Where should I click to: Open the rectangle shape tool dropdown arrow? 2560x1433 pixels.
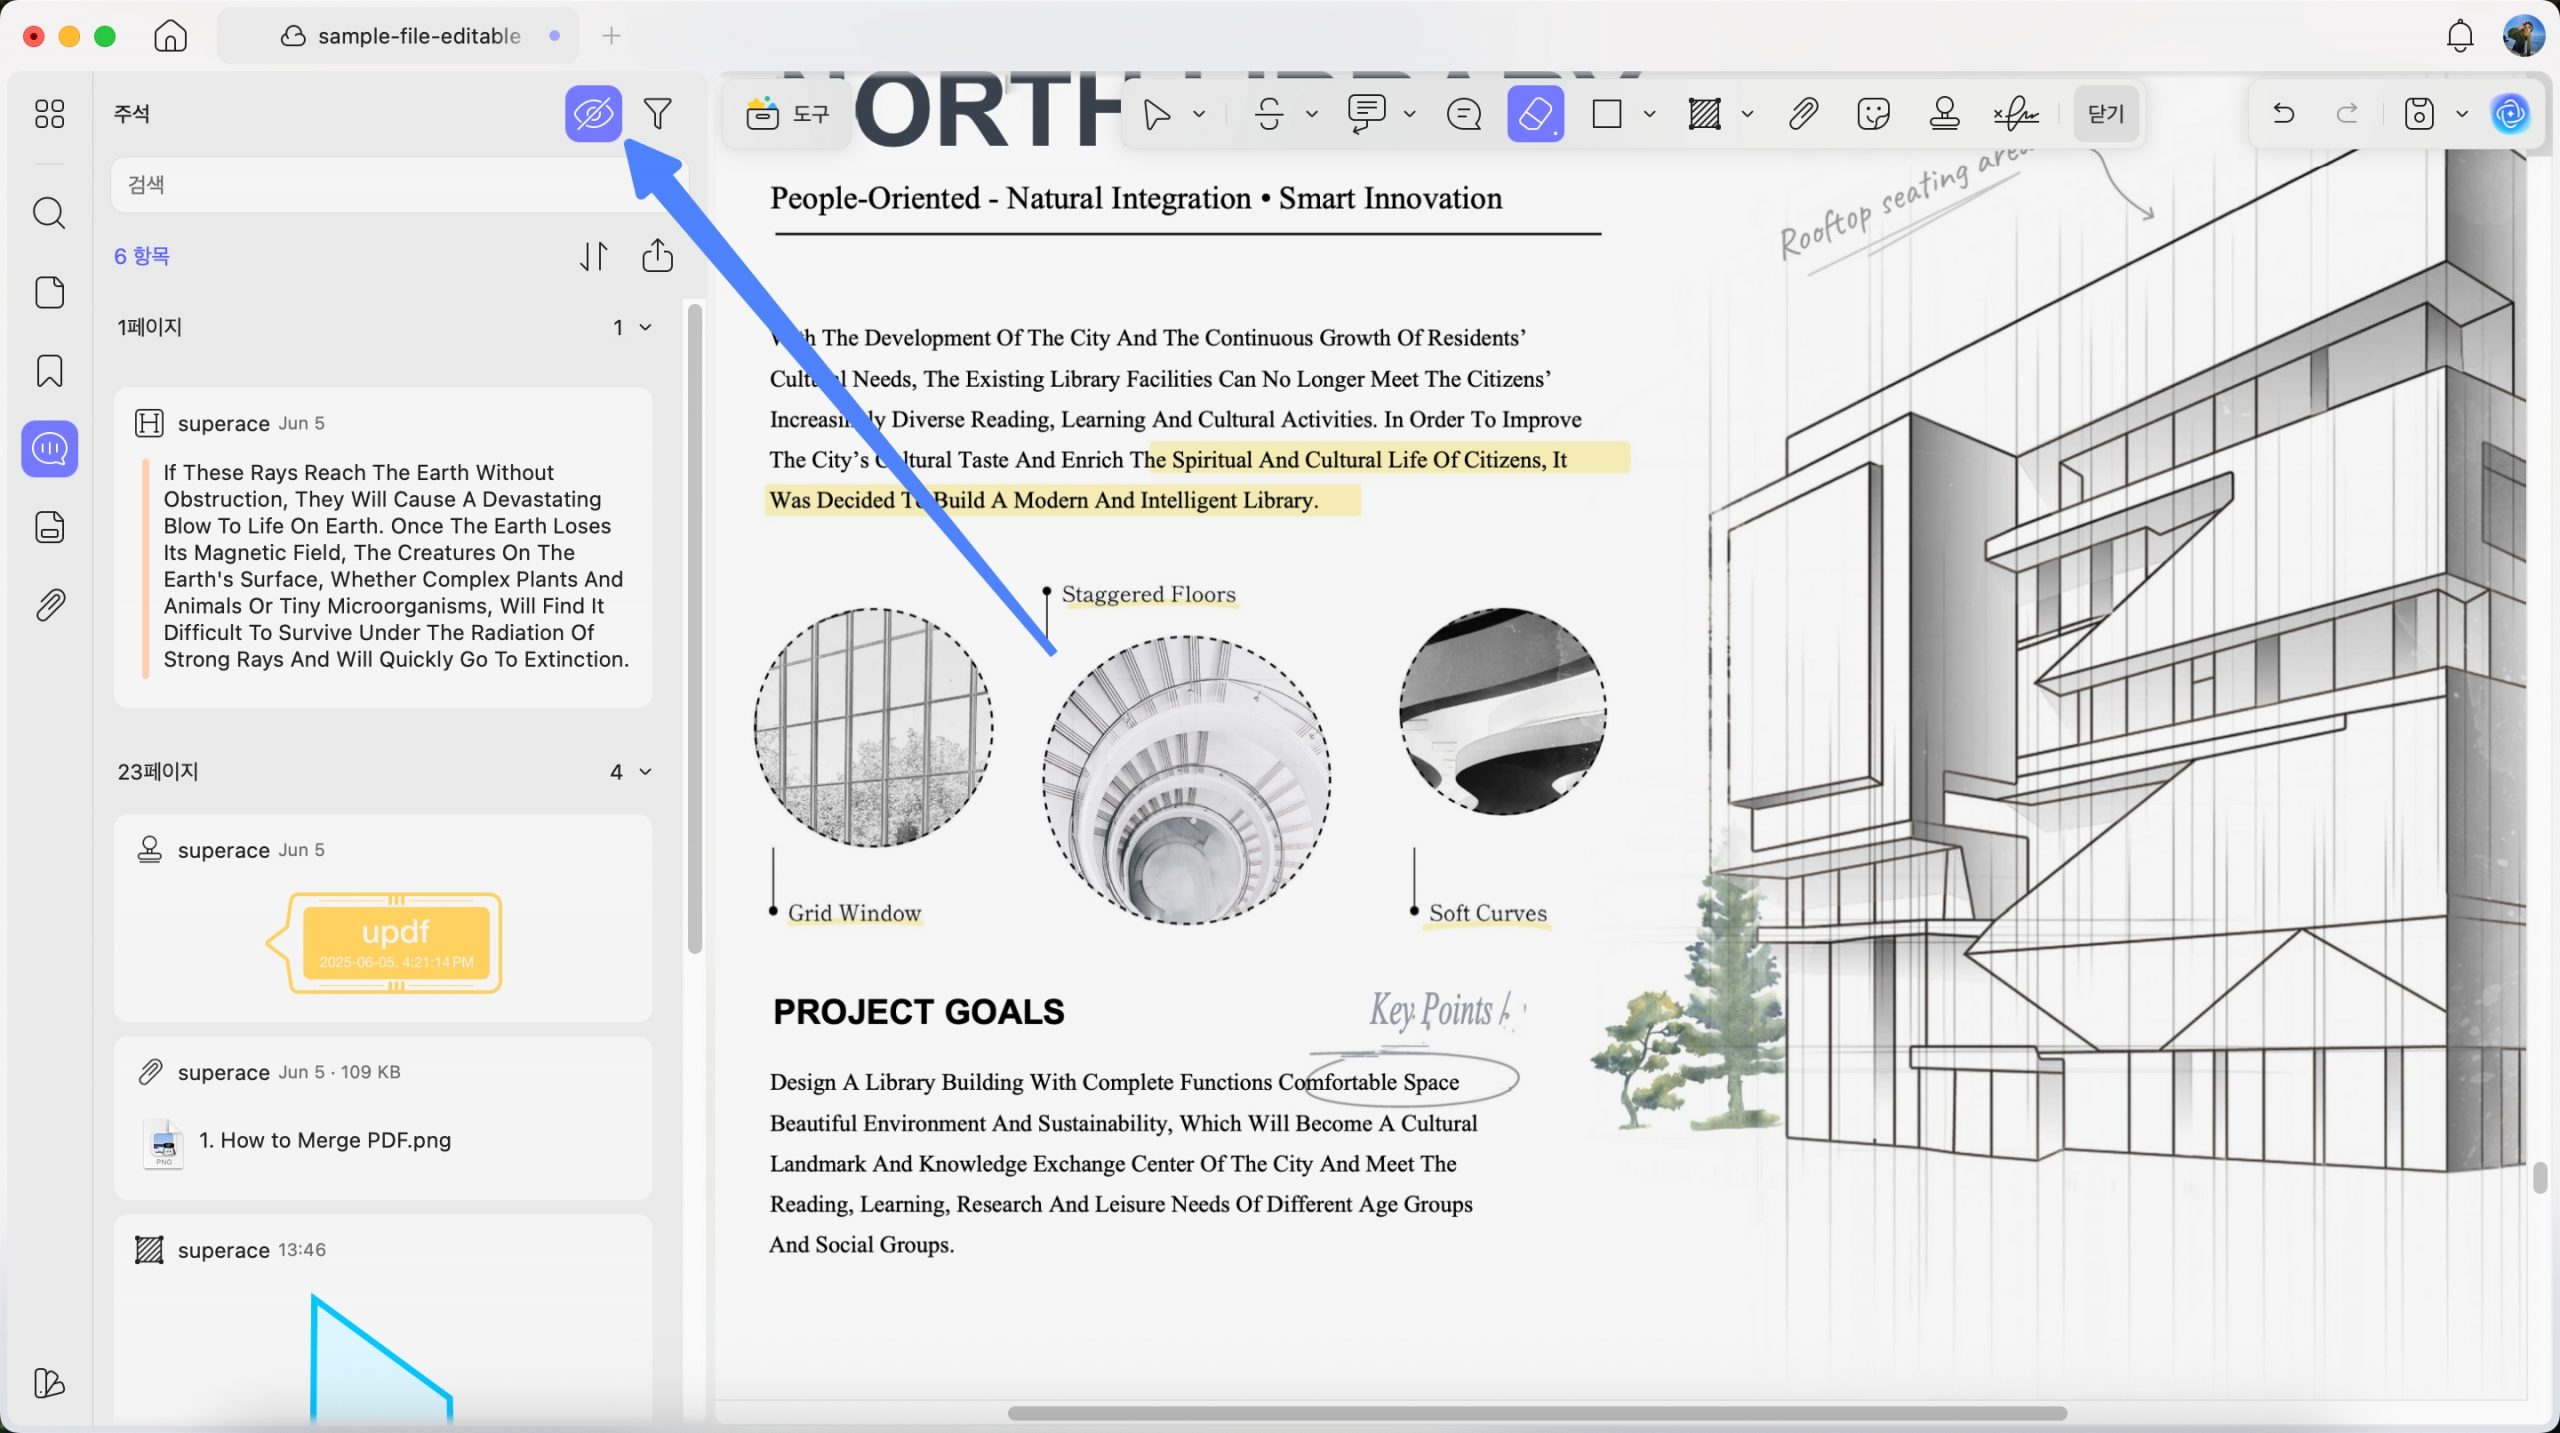click(x=1650, y=113)
